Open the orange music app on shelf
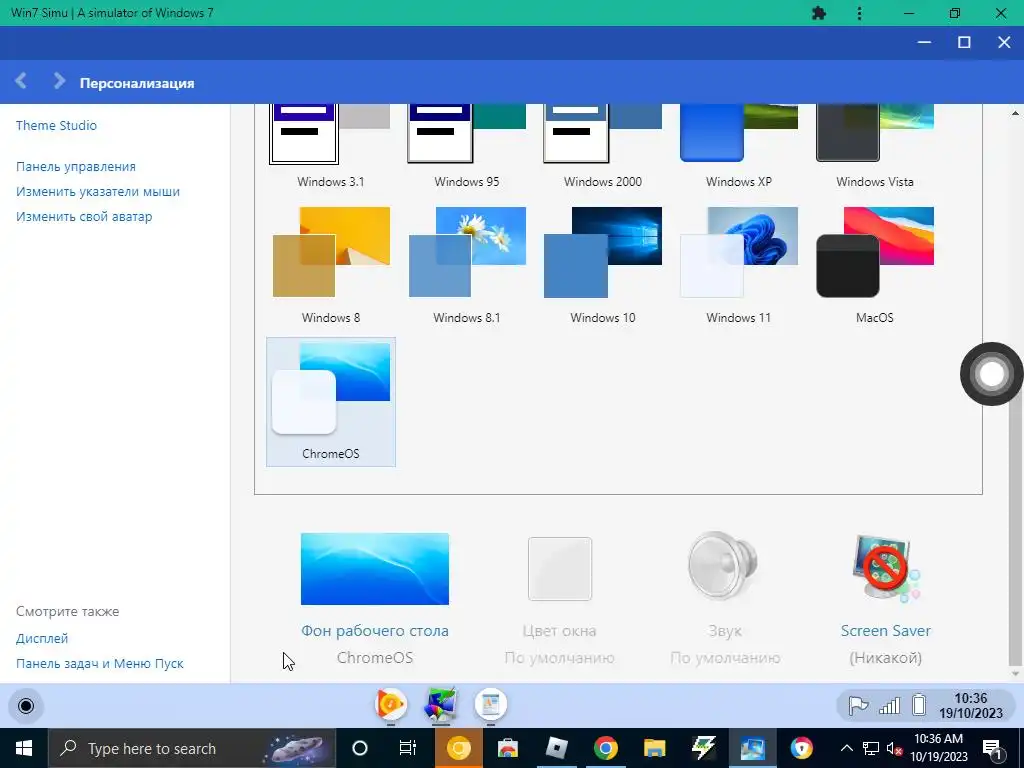Viewport: 1024px width, 768px height. point(391,705)
